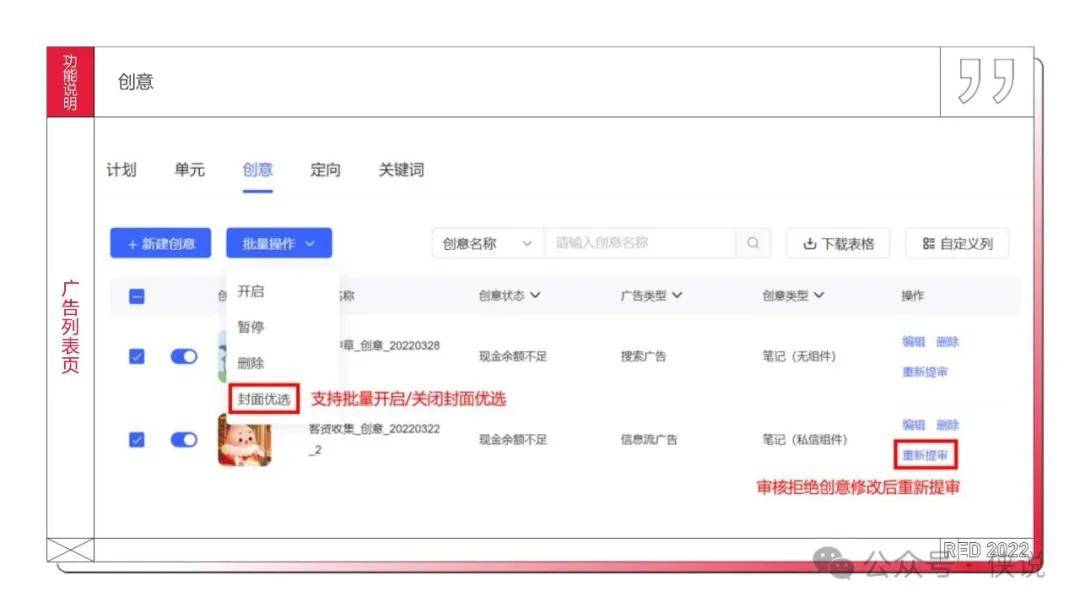Click the 新建创意 button

[x=160, y=243]
